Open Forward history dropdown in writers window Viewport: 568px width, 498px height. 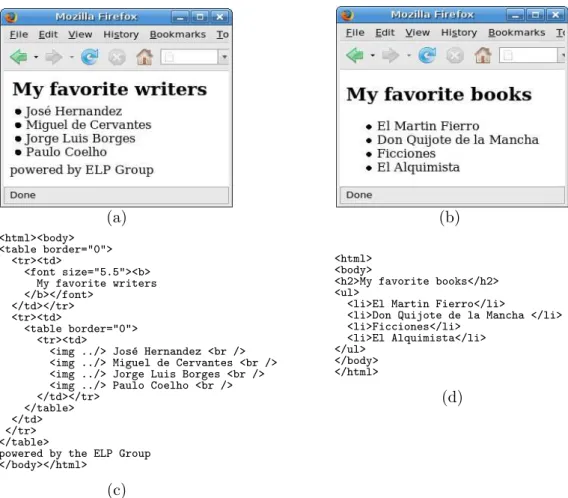71,57
